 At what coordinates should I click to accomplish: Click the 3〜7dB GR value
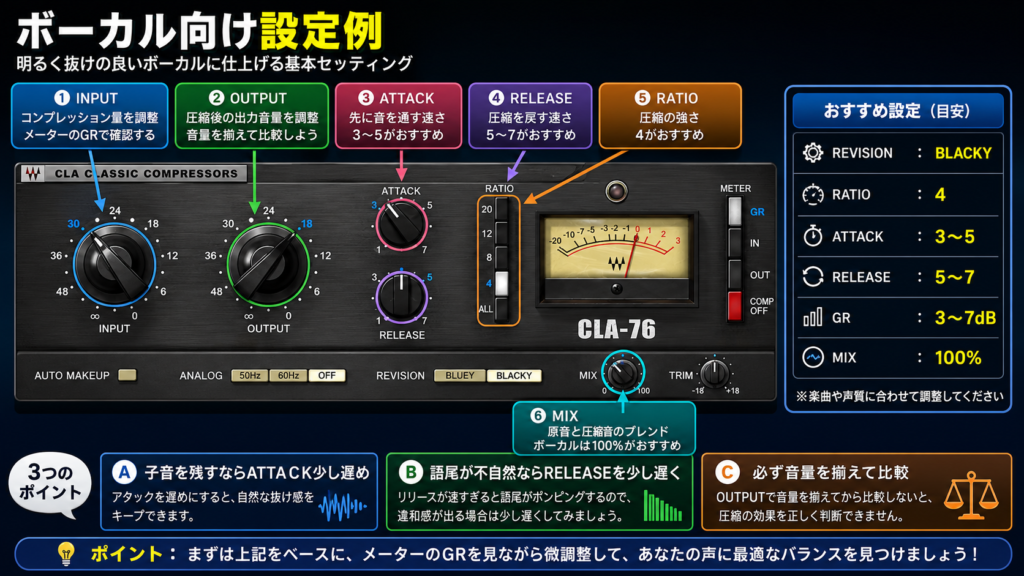965,318
